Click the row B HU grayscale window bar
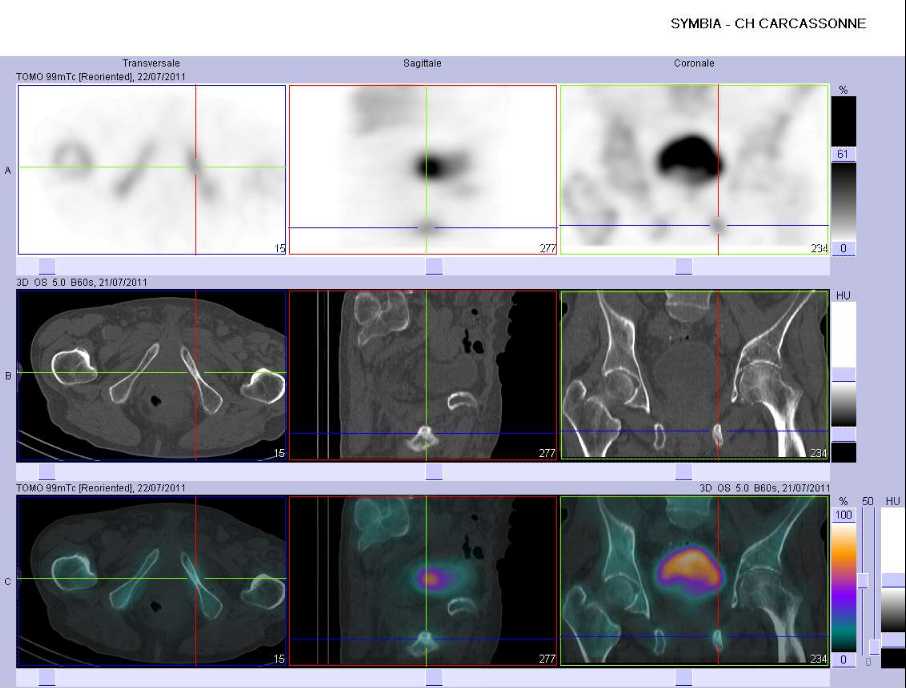Screen dimensions: 906x688 coord(843,404)
